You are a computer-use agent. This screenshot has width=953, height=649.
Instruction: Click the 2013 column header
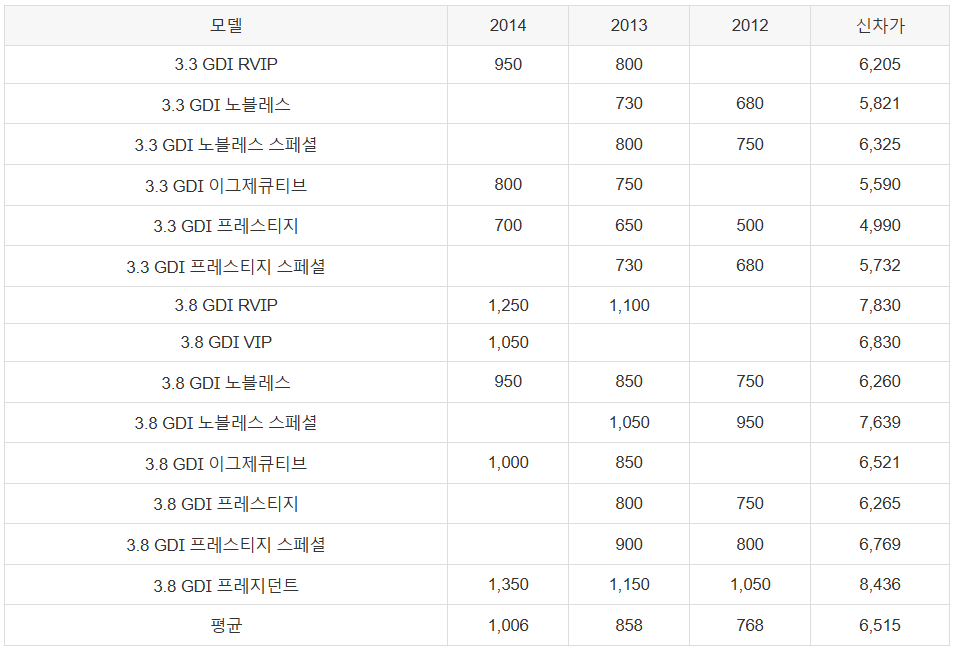coord(628,26)
